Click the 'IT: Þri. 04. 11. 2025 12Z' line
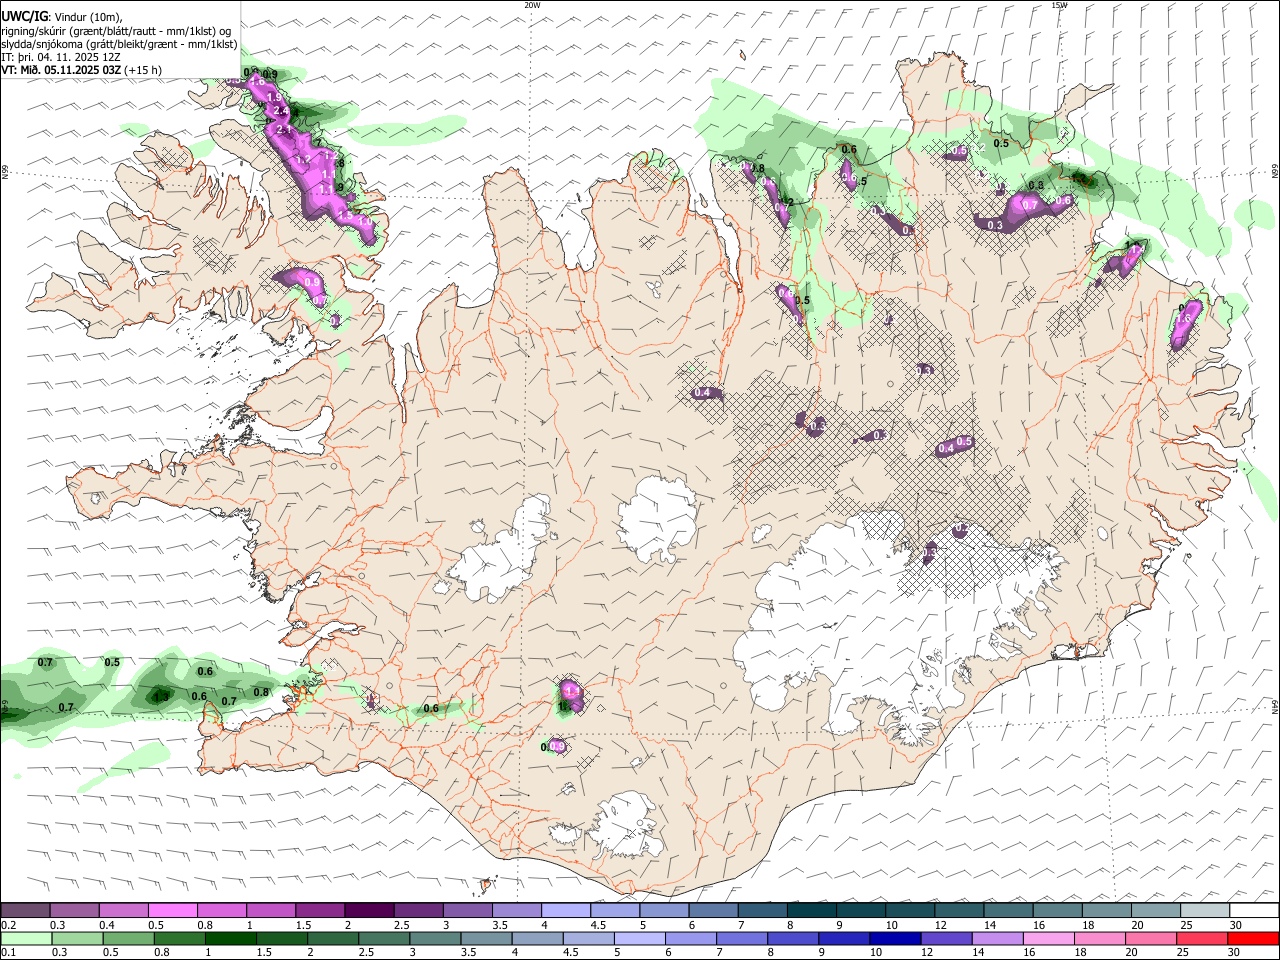1280x960 pixels. point(61,57)
